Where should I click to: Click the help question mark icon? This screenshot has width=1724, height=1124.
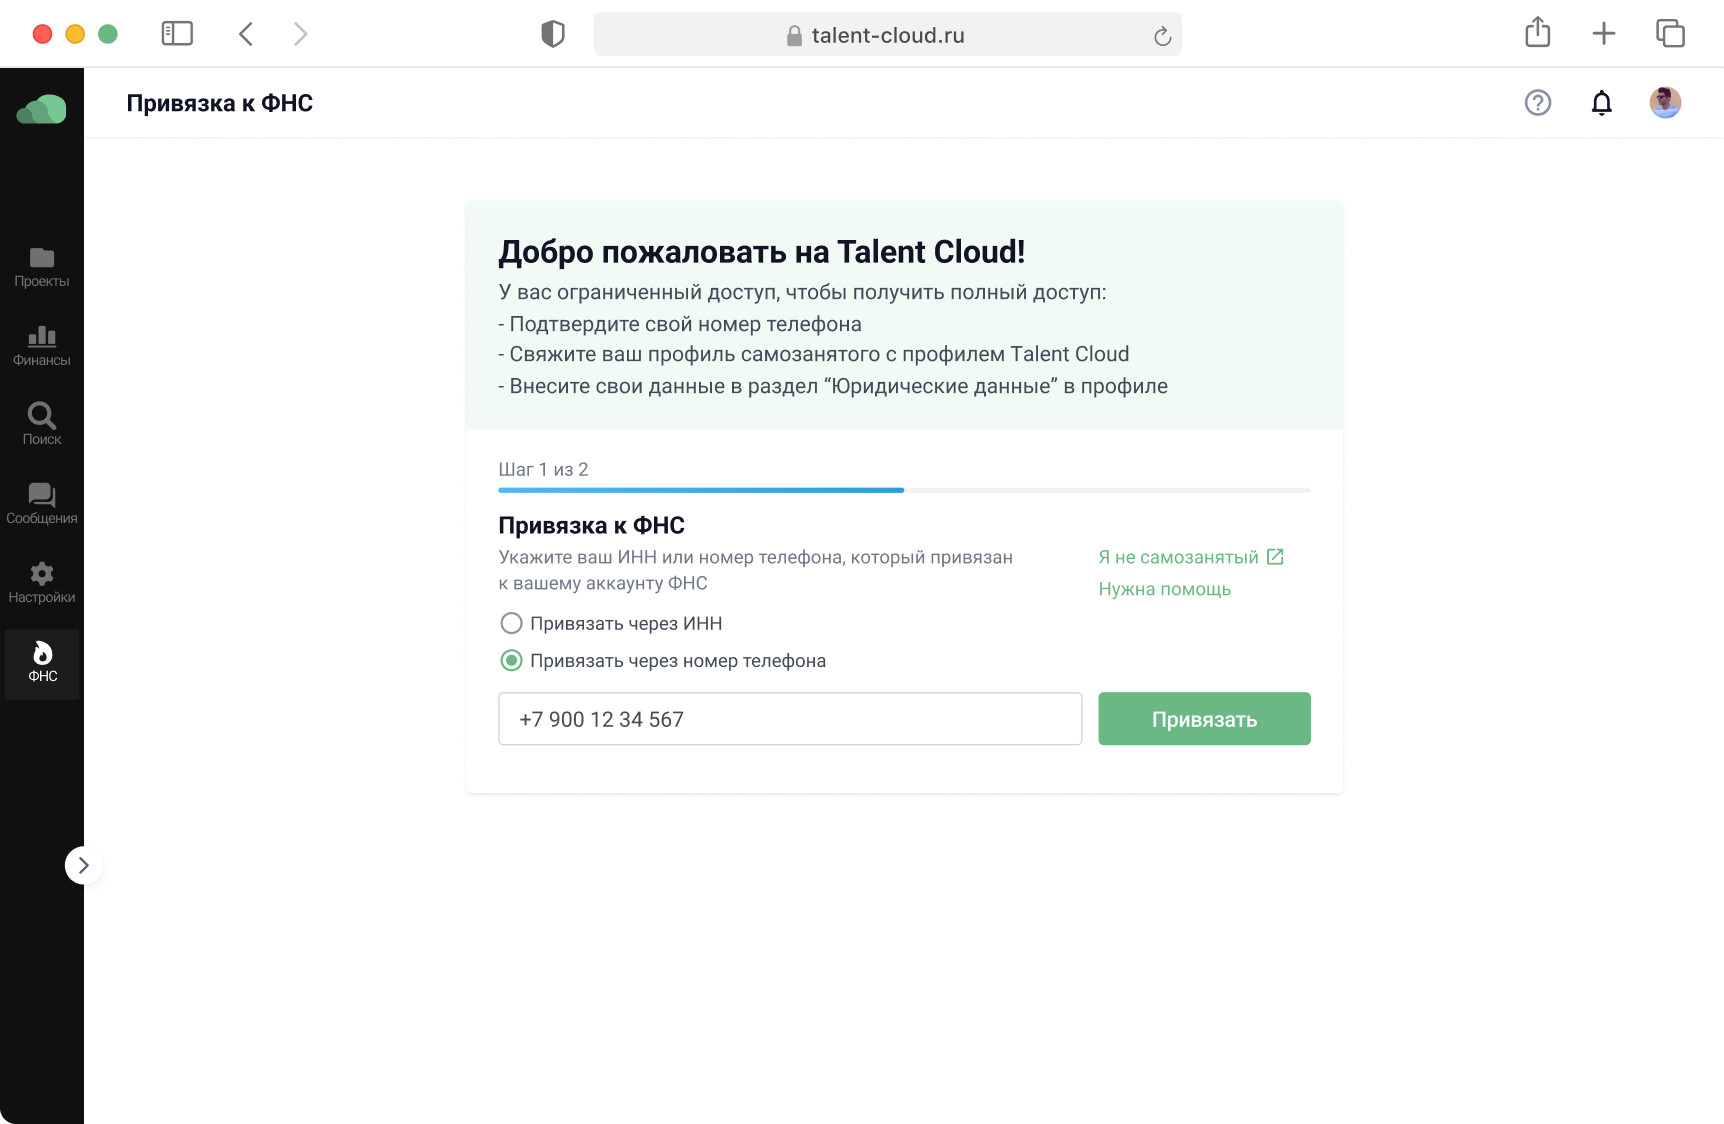[1537, 103]
